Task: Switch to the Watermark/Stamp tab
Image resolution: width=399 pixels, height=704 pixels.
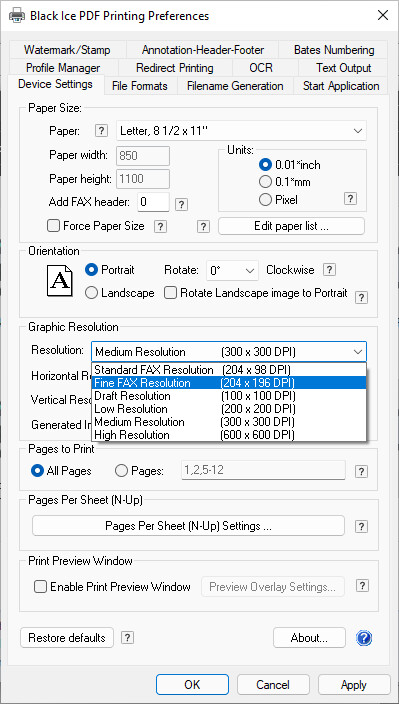Action: pos(67,50)
